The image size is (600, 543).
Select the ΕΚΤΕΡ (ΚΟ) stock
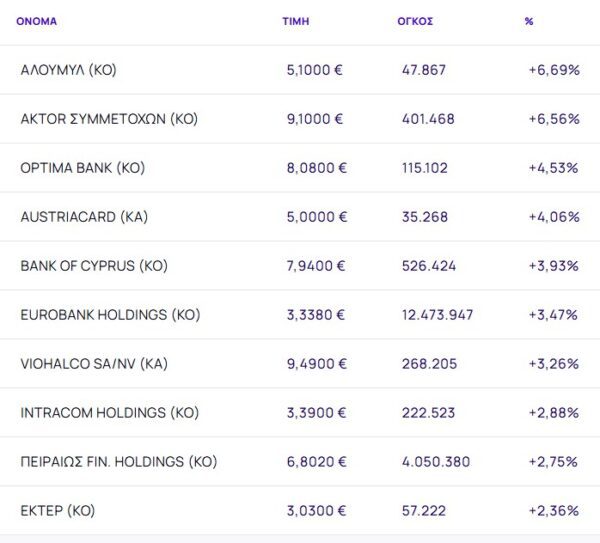[x=57, y=511]
